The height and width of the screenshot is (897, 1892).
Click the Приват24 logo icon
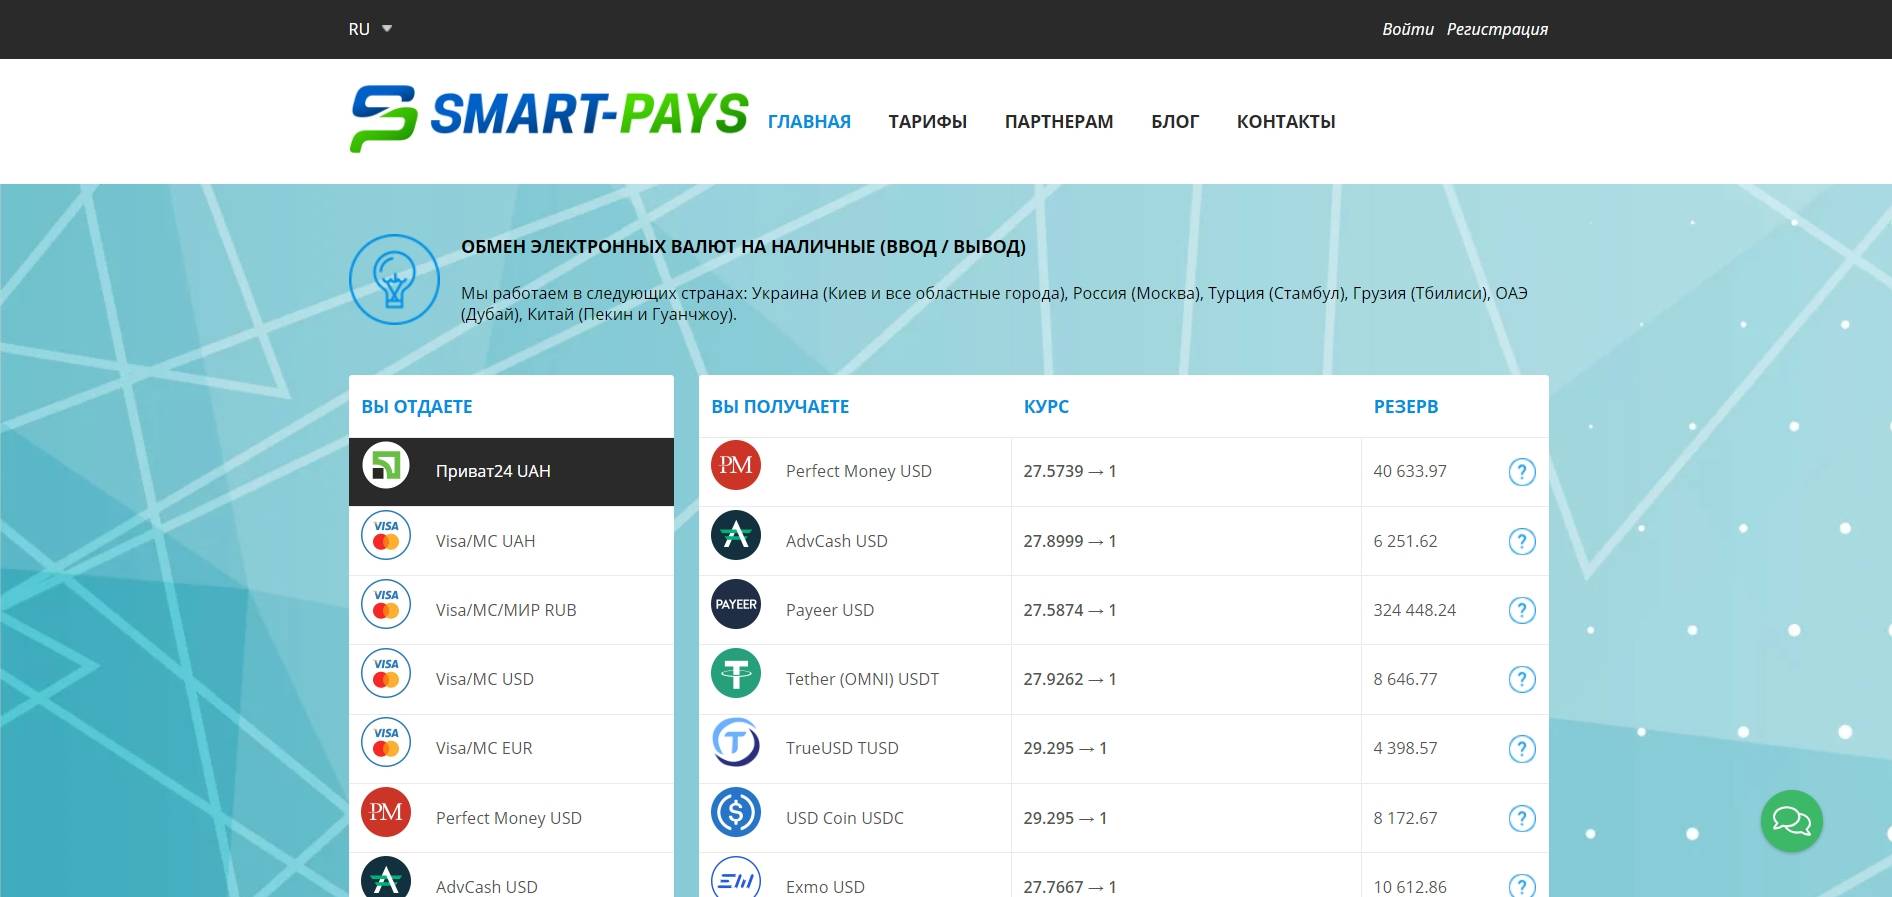[386, 465]
